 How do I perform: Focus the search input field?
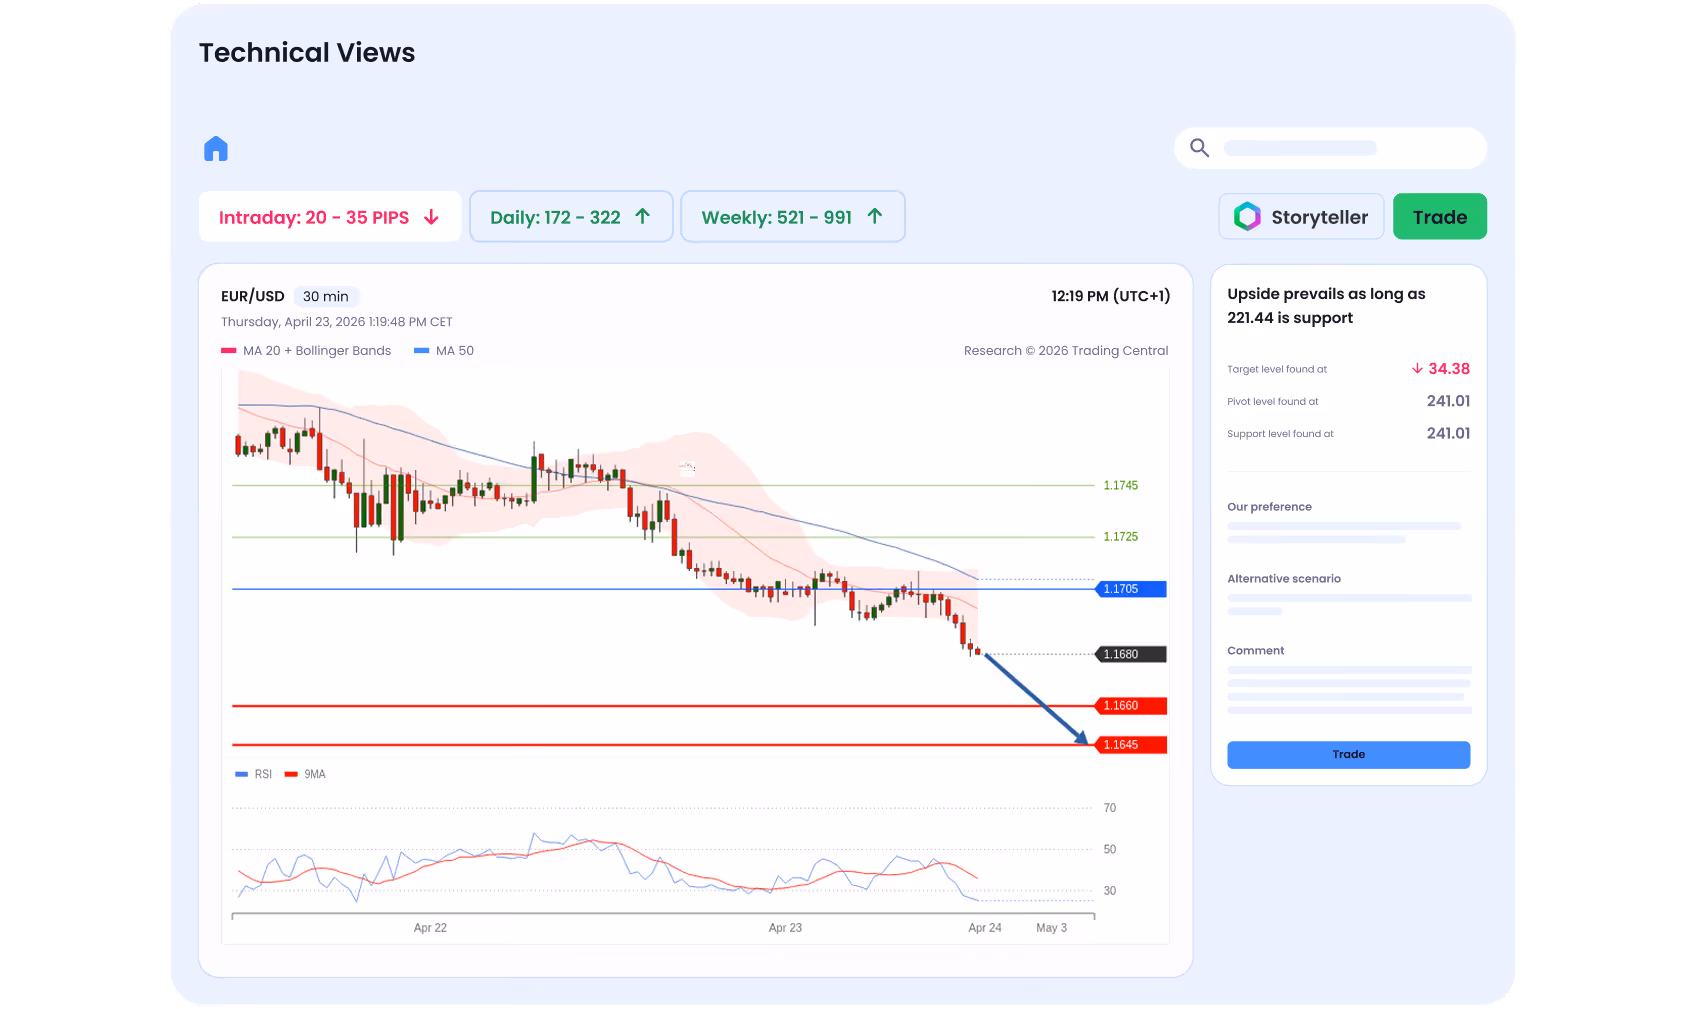[1330, 148]
